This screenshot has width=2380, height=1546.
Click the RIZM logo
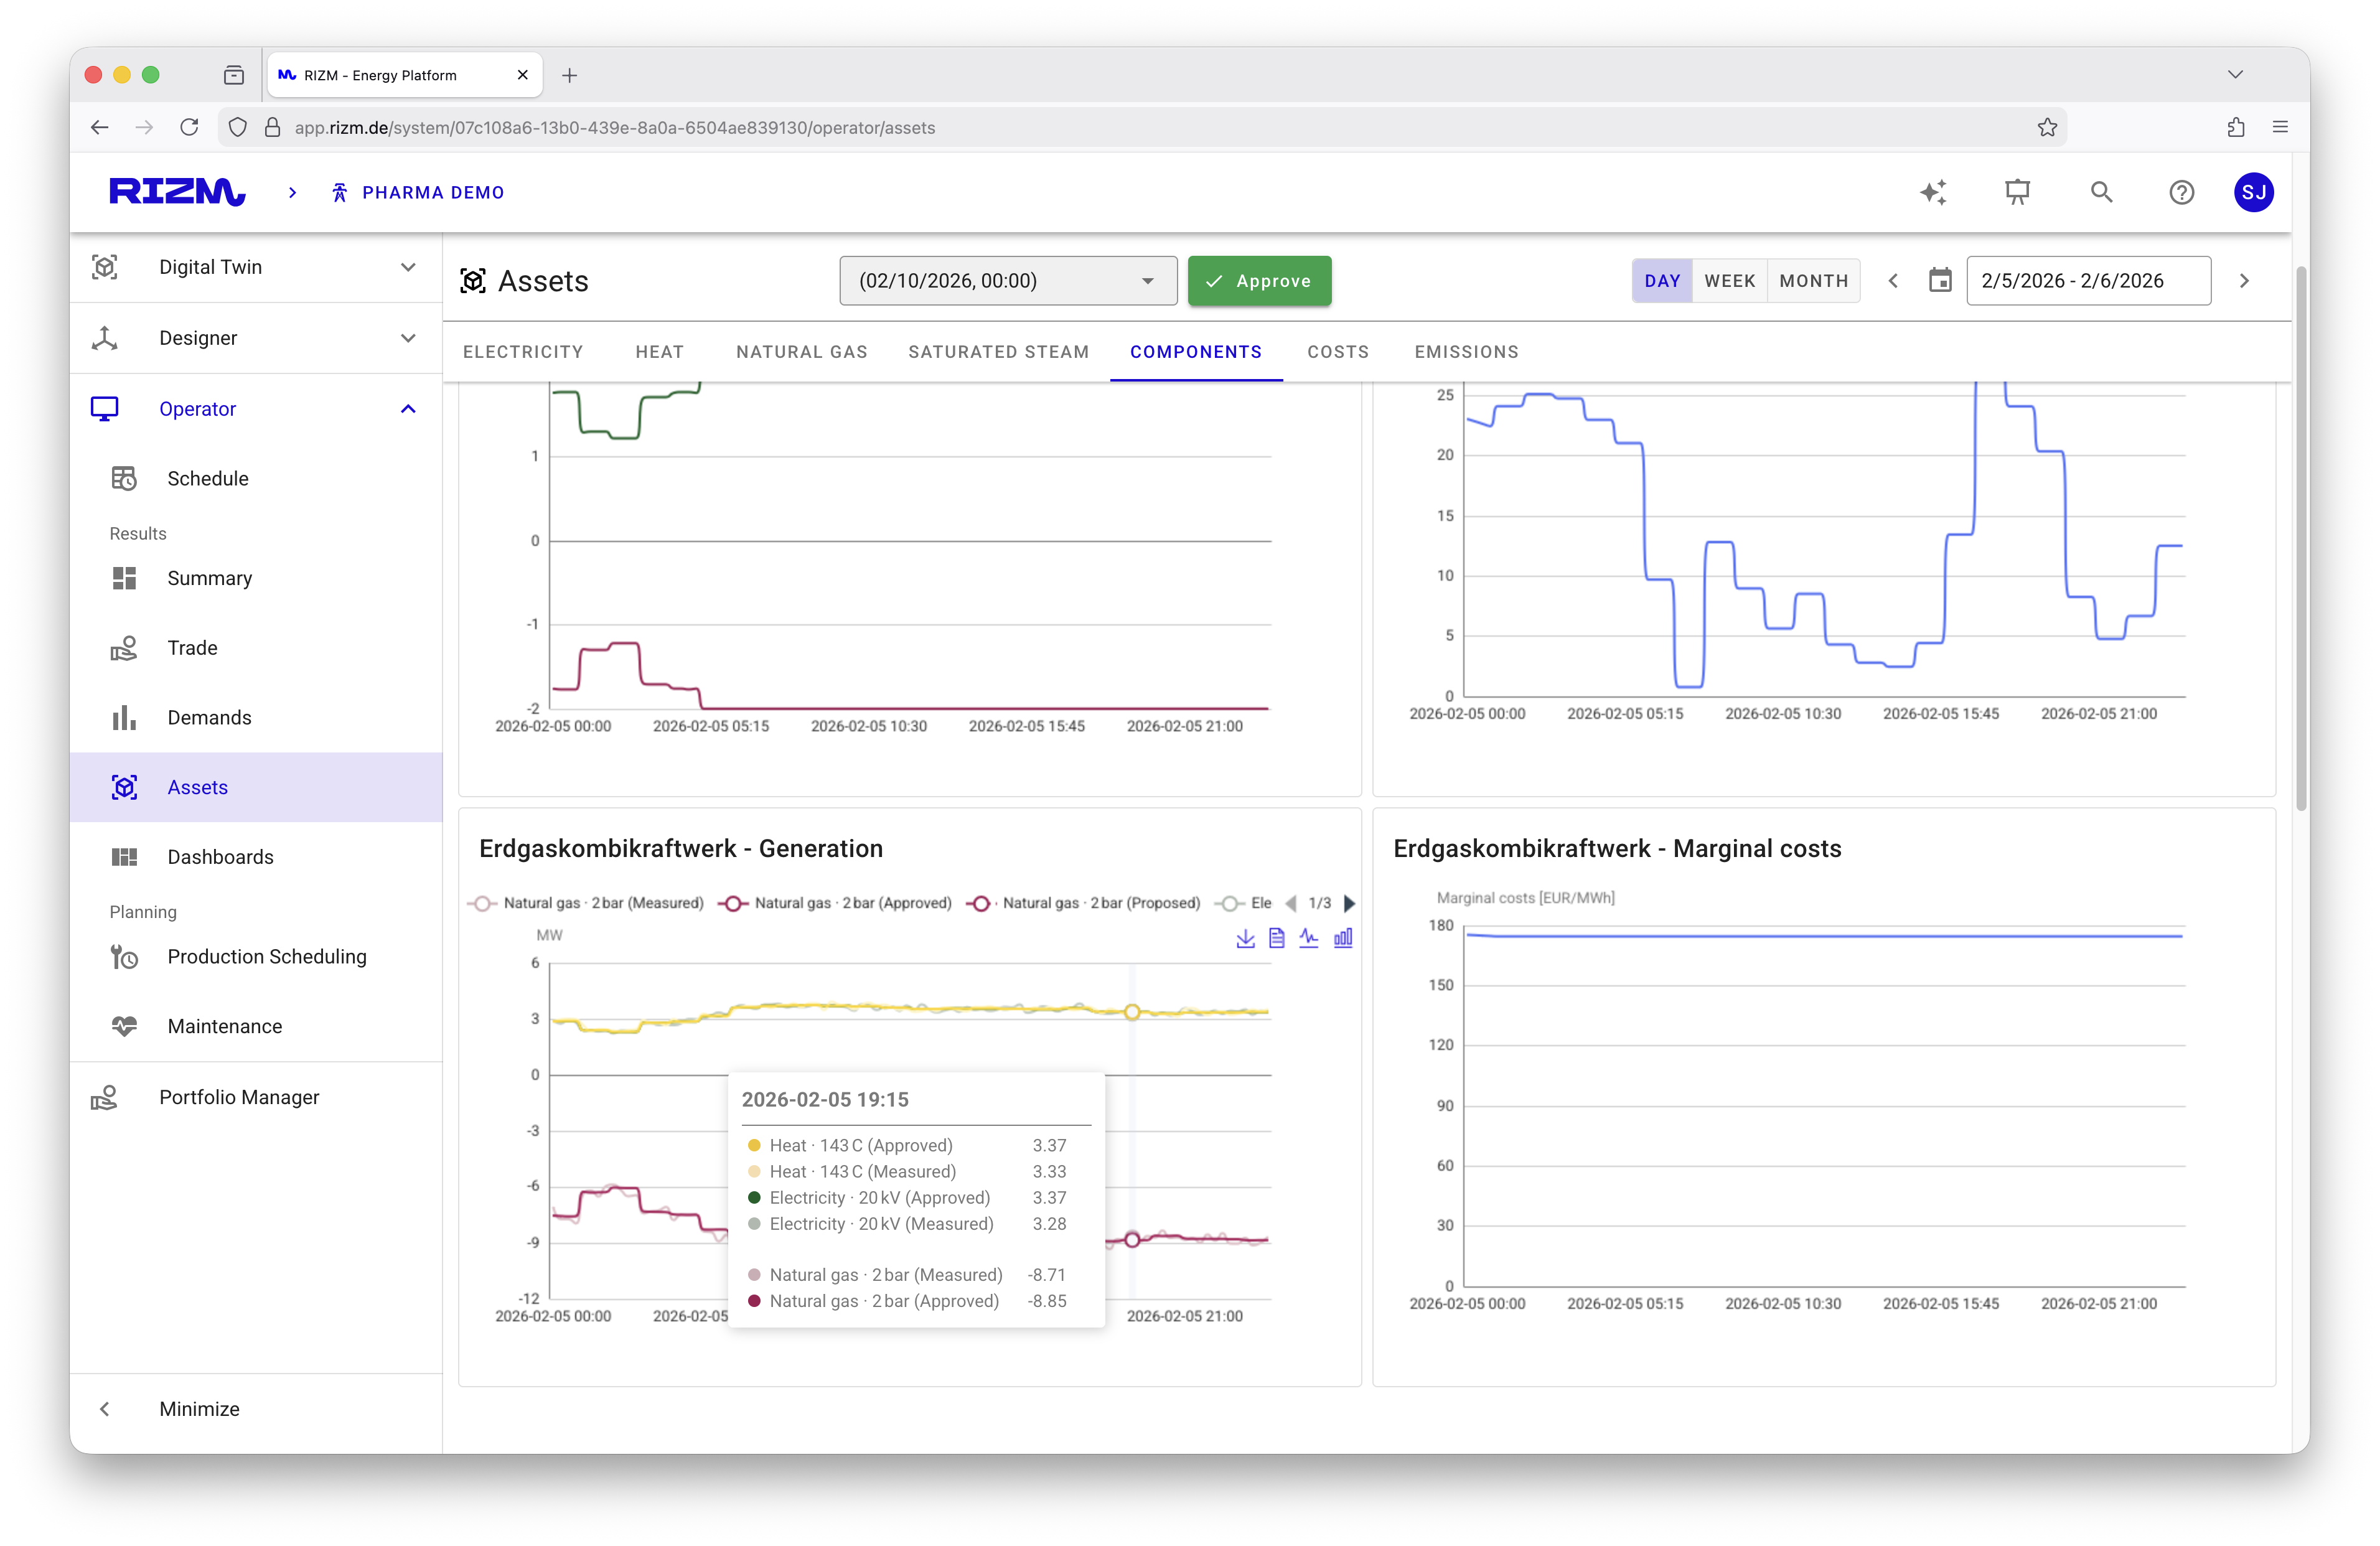pos(177,192)
